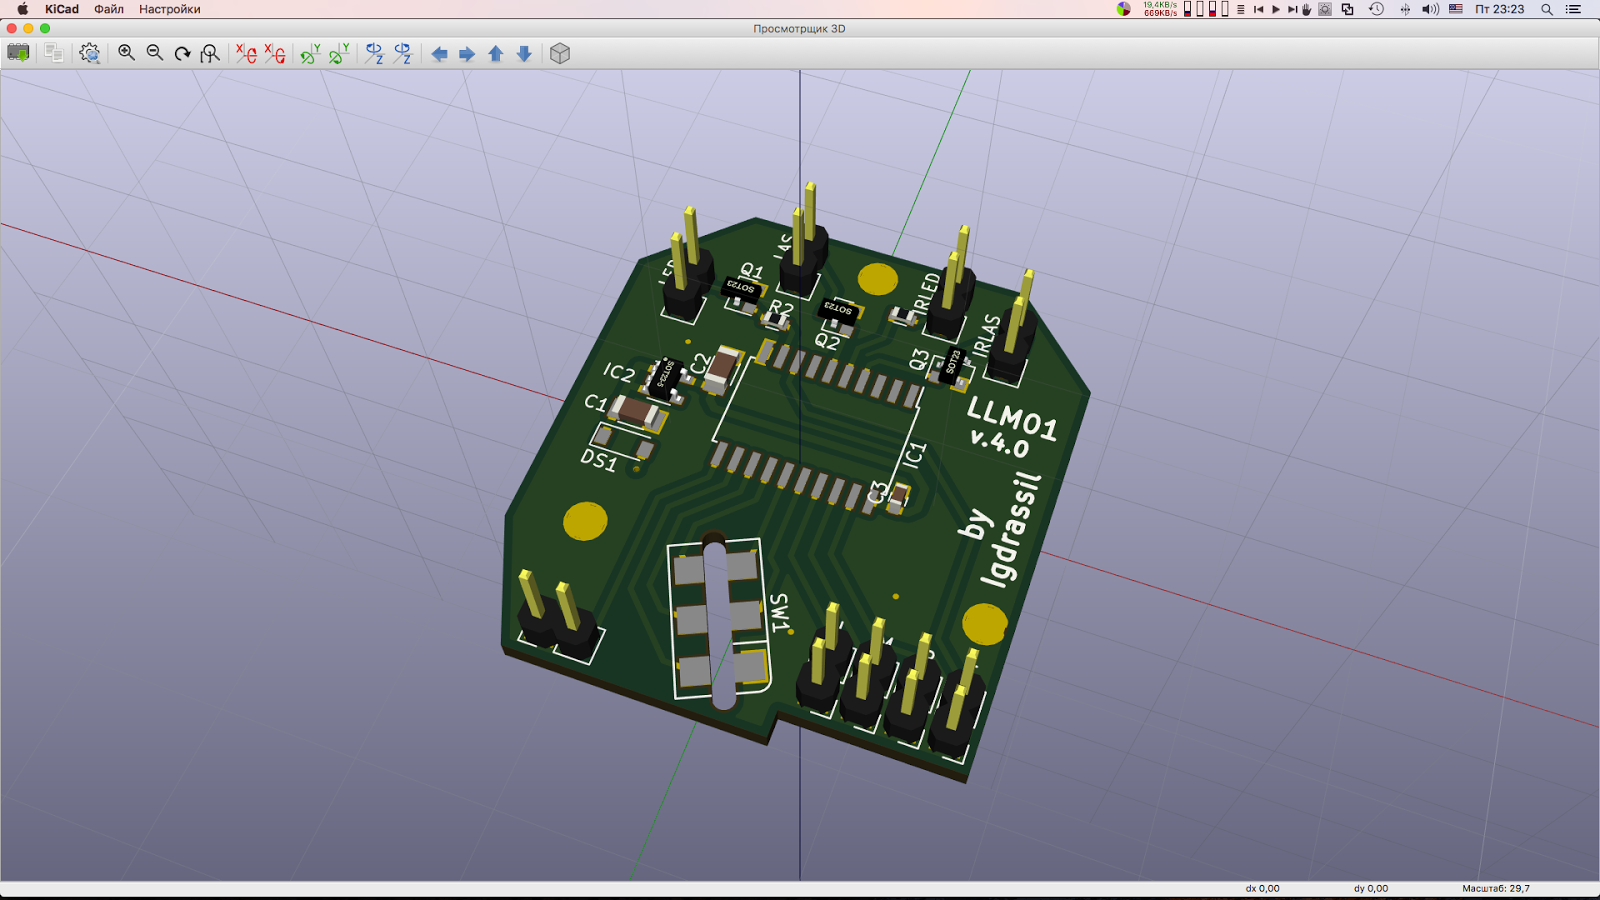
Task: Open the Apple menu
Action: [22, 9]
